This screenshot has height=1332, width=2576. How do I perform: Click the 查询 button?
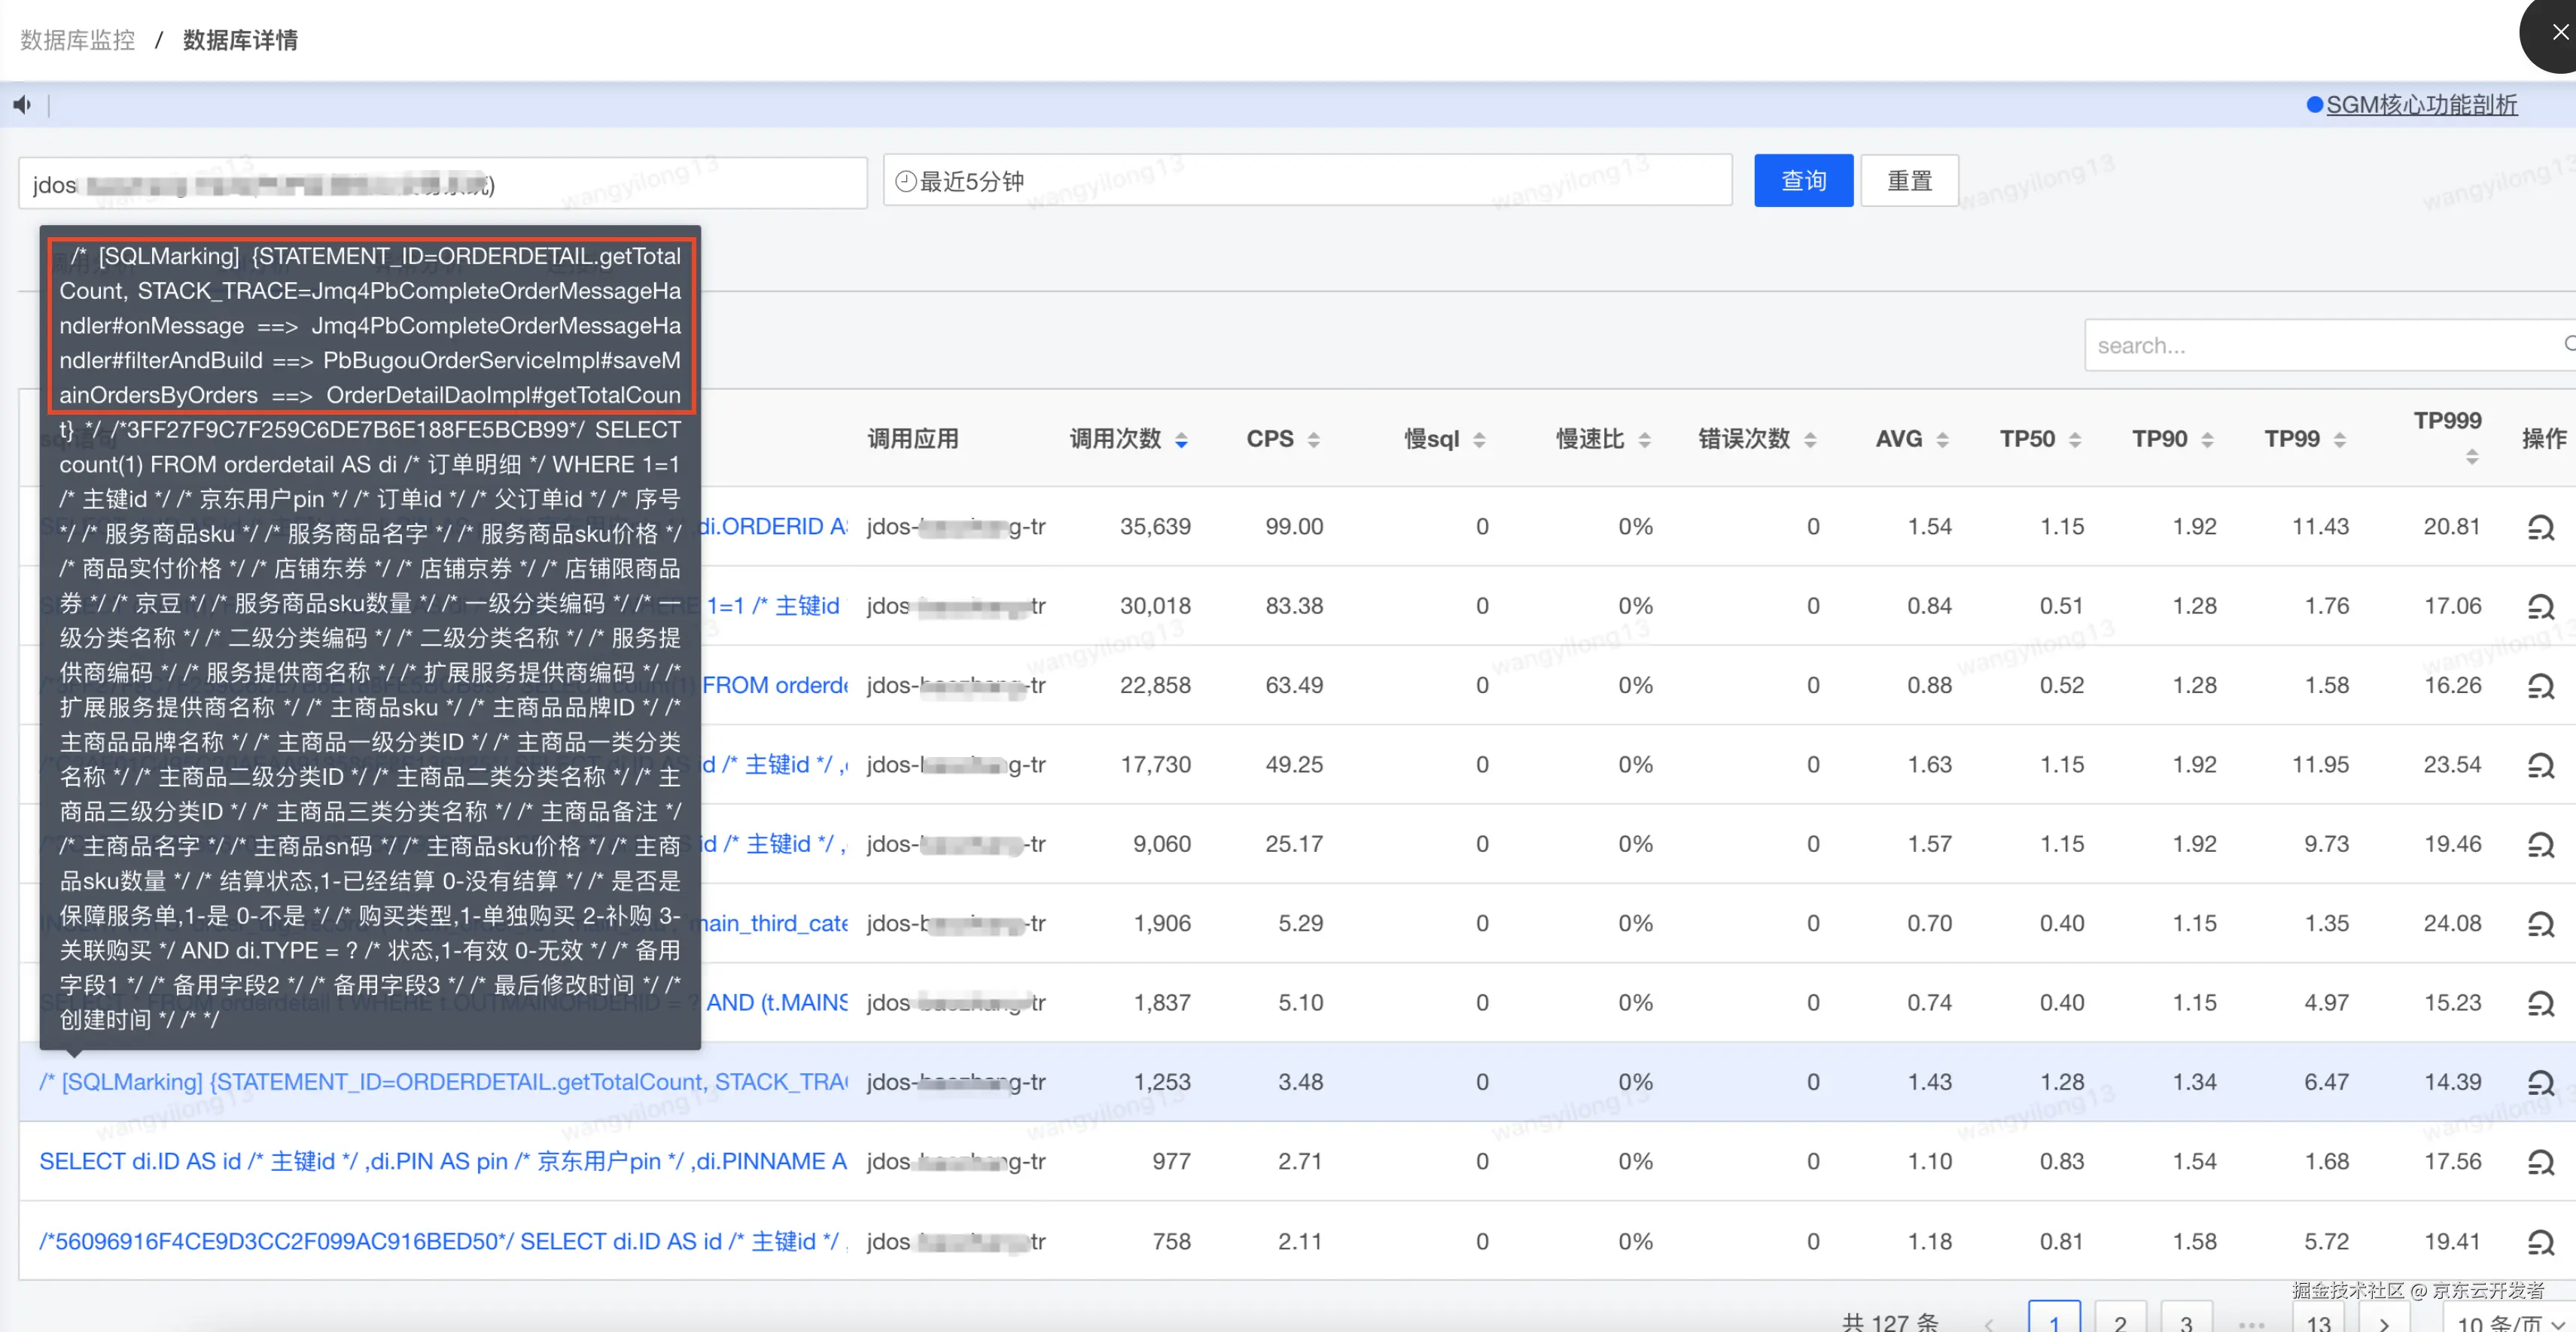[x=1802, y=181]
